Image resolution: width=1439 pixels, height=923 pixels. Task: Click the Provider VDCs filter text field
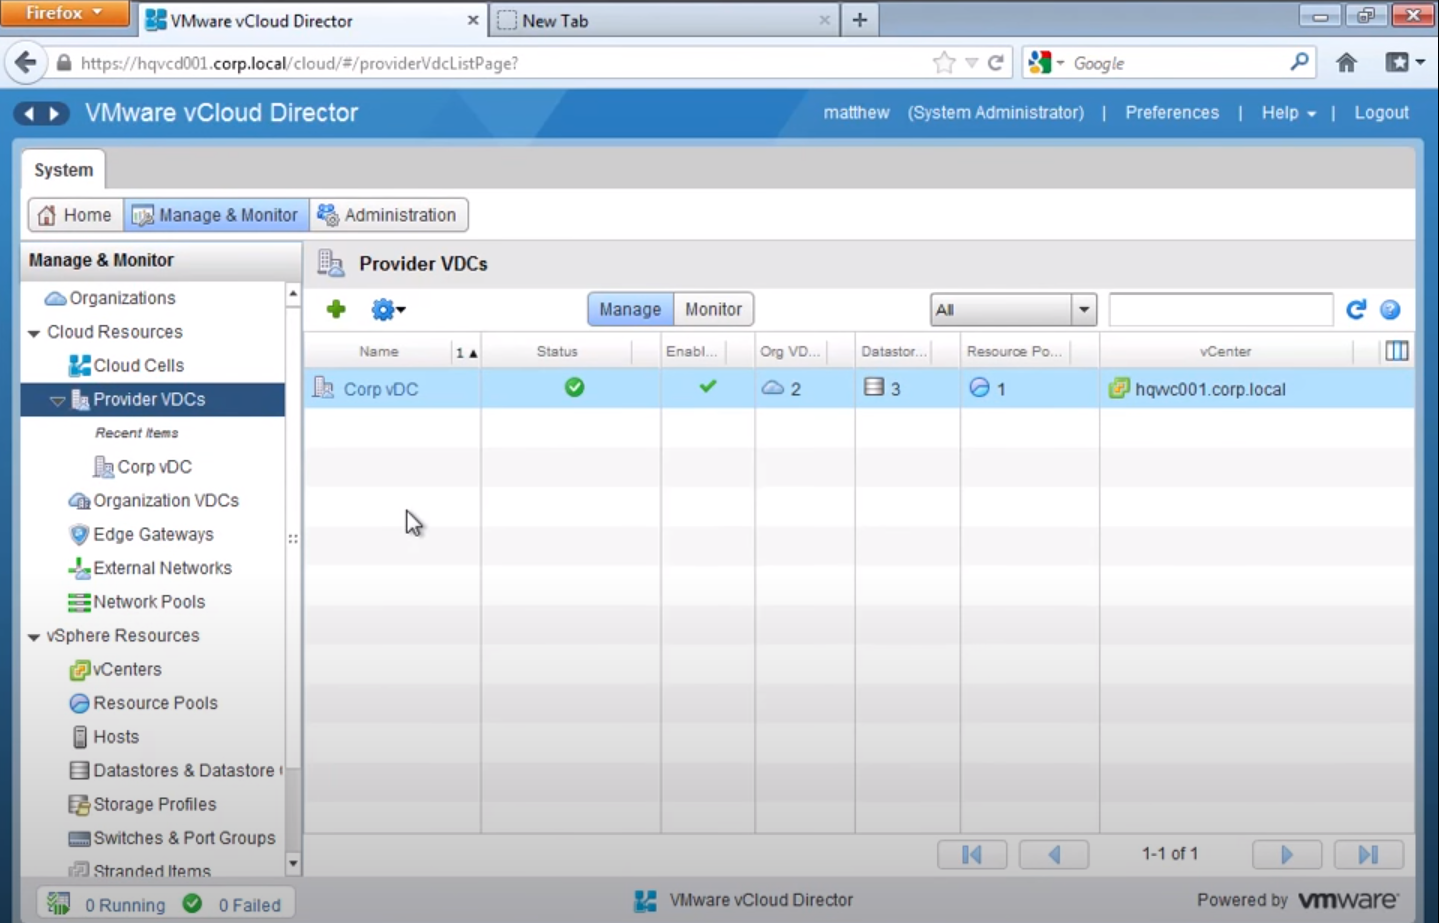click(x=1221, y=310)
